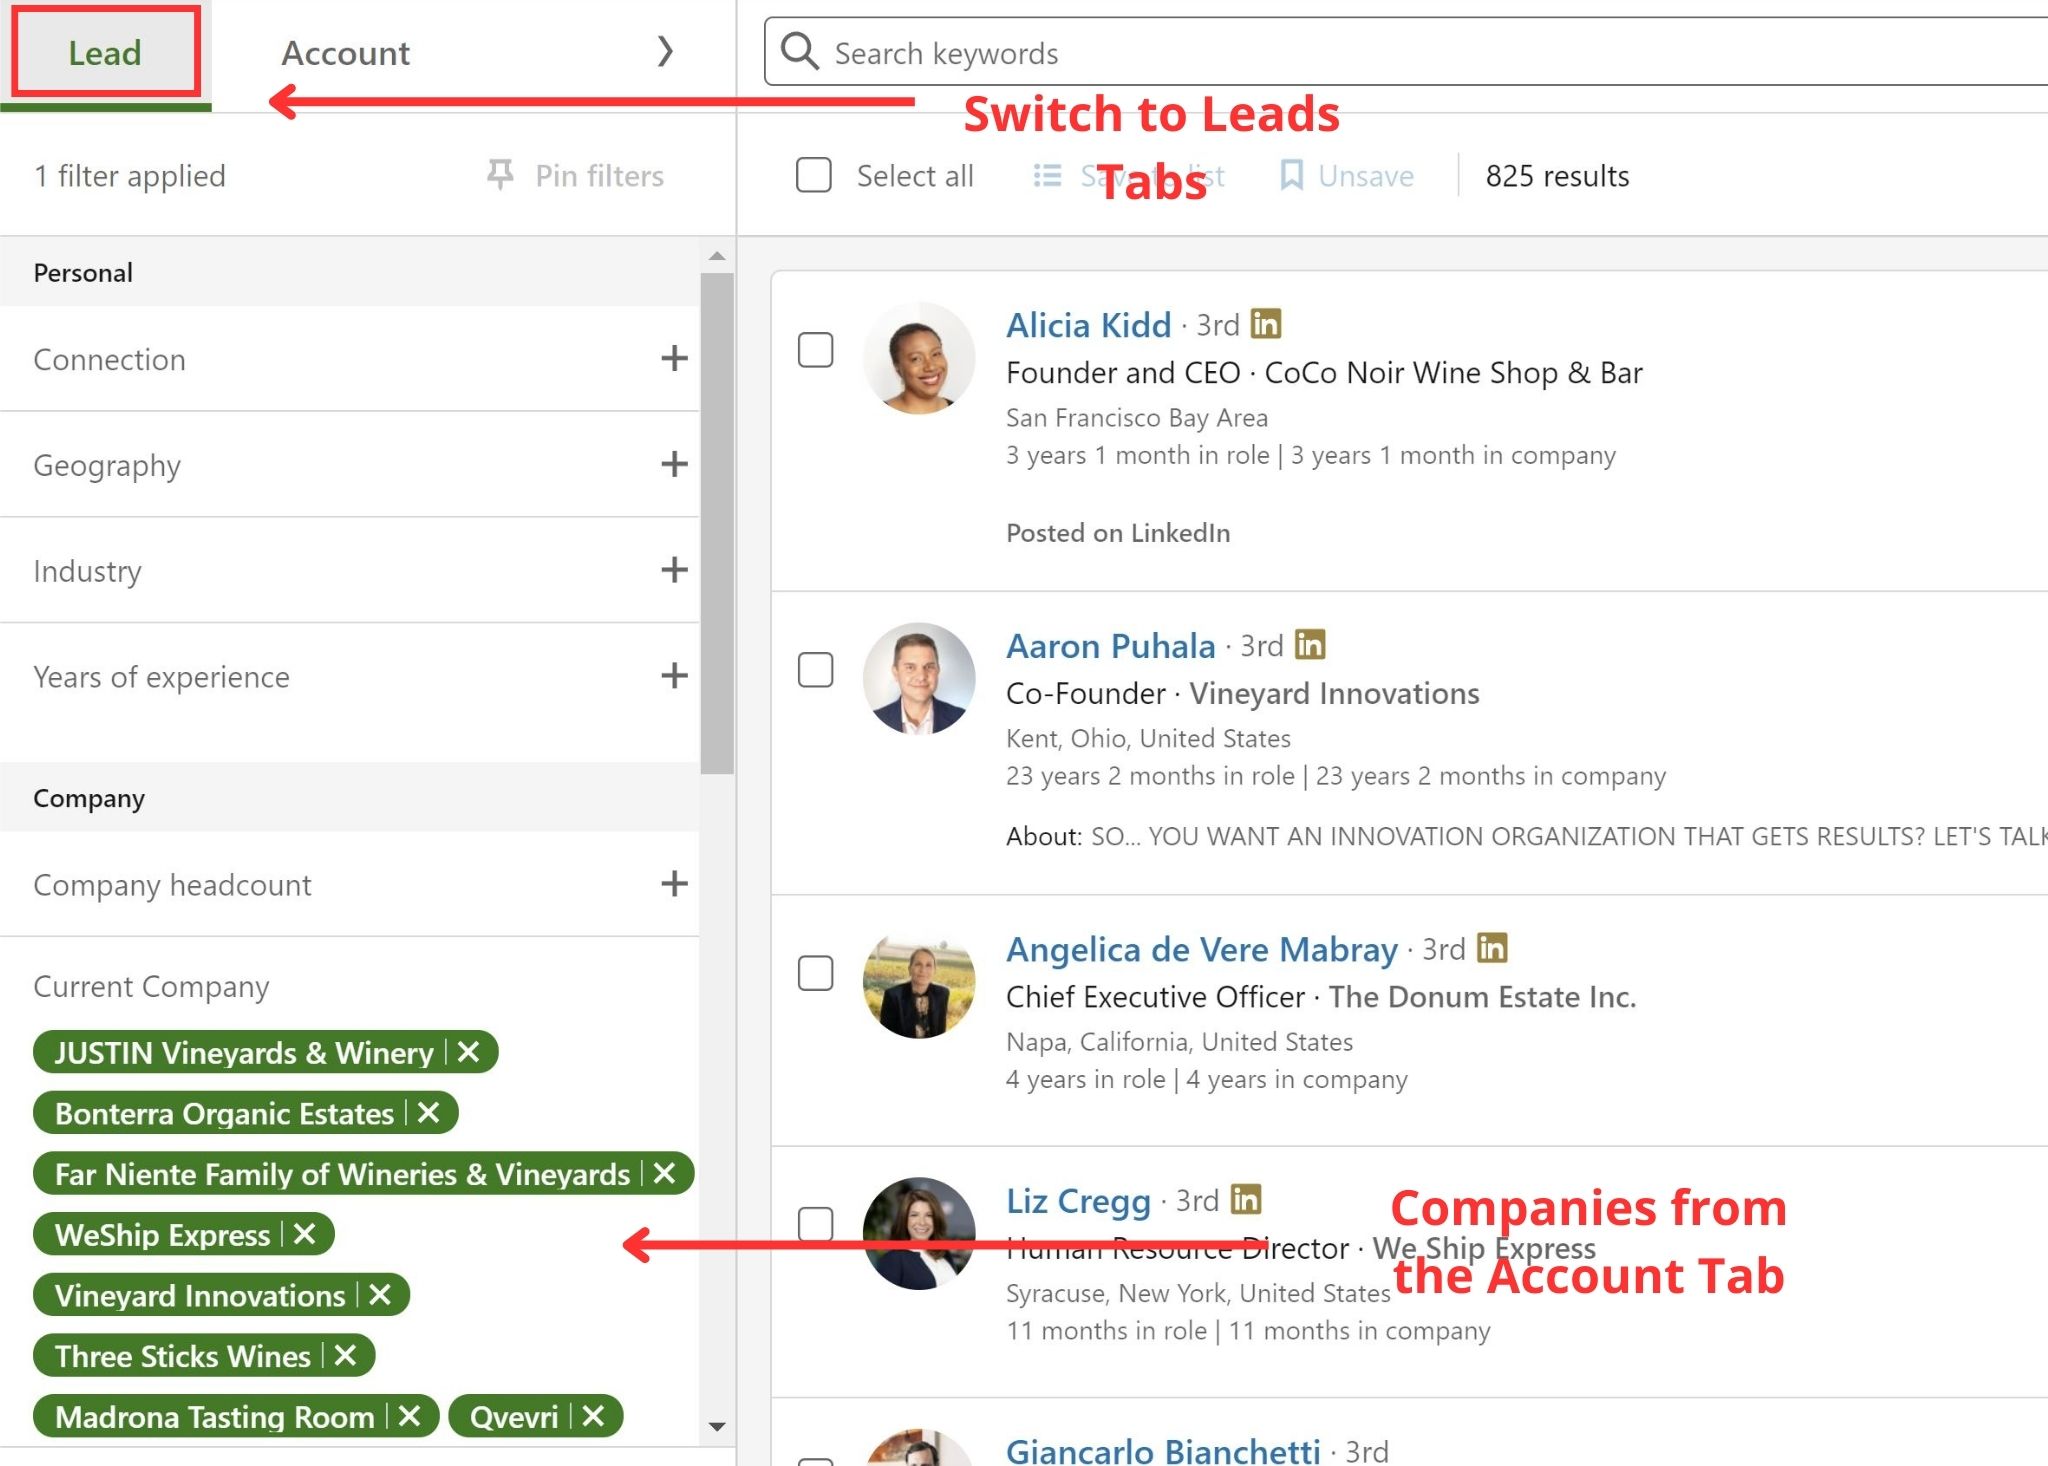Expand Company headcount filter

(674, 884)
